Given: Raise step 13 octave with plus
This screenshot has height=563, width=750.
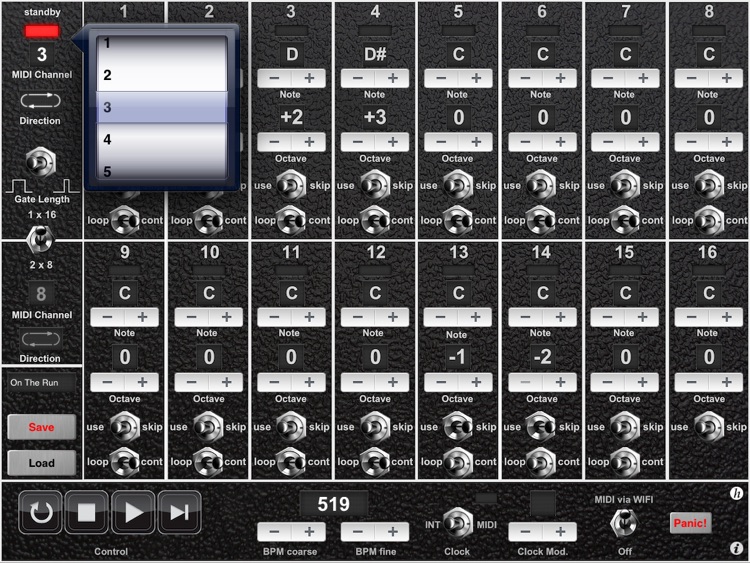Looking at the screenshot, I should pyautogui.click(x=476, y=382).
